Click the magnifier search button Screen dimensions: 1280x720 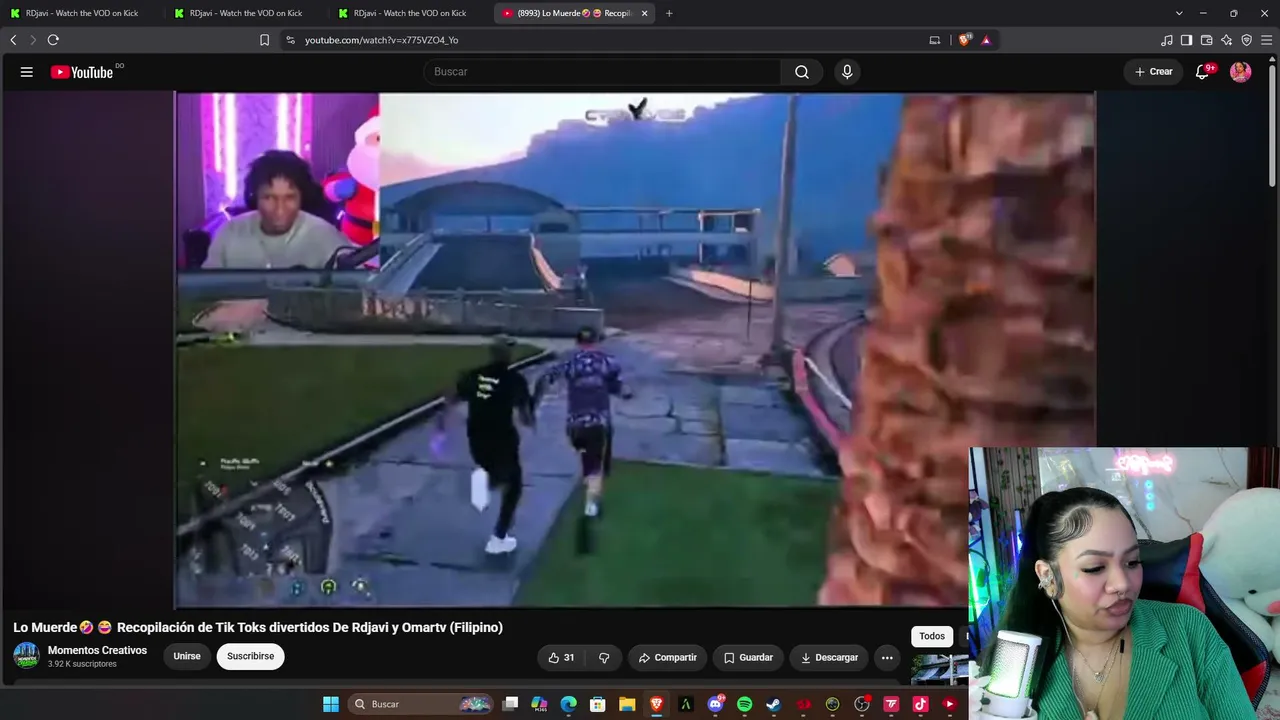(802, 72)
